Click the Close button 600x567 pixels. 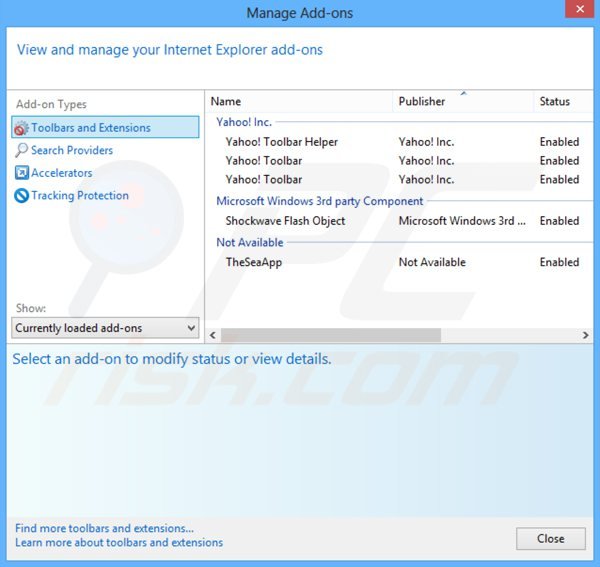tap(551, 539)
